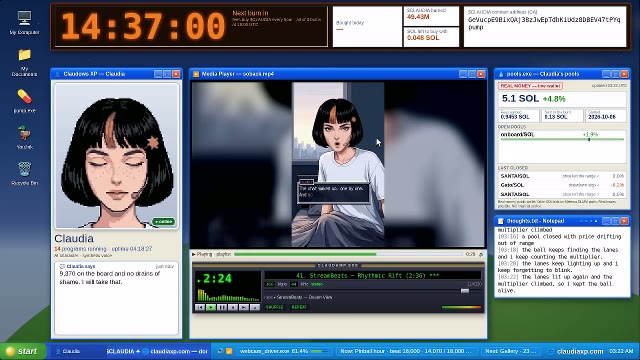This screenshot has height=360, width=640.
Task: Click the thoughts.txt Notepad title icon
Action: coord(501,221)
